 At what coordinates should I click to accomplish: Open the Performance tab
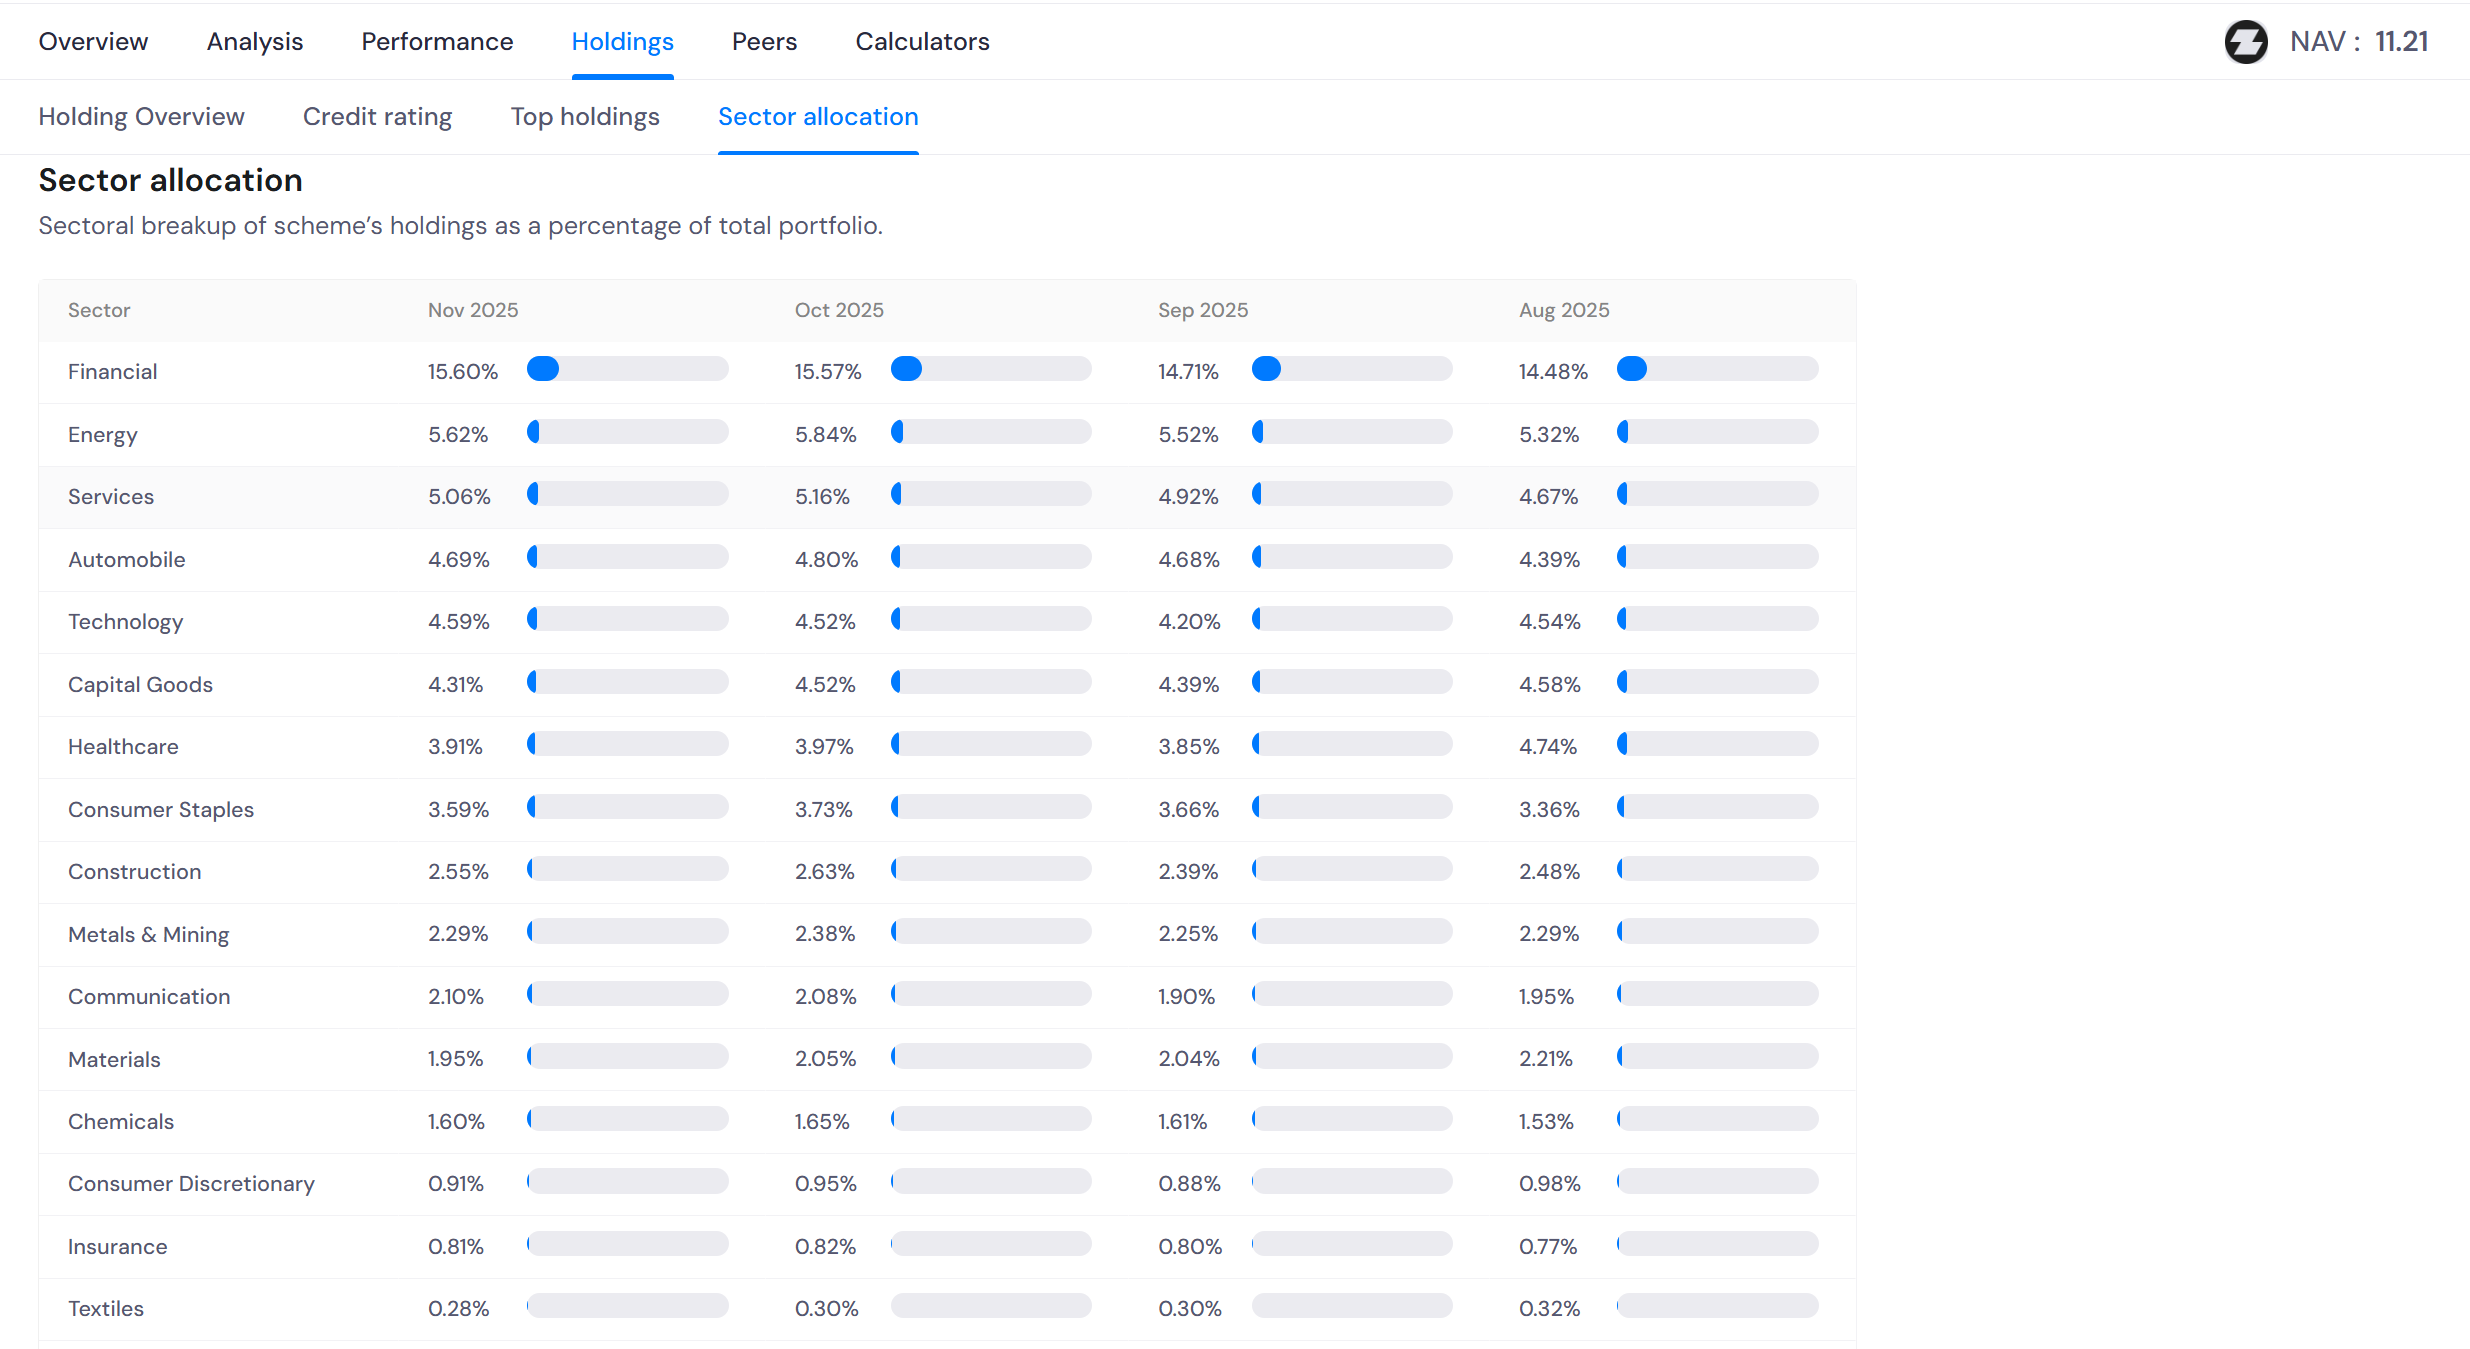[x=437, y=42]
